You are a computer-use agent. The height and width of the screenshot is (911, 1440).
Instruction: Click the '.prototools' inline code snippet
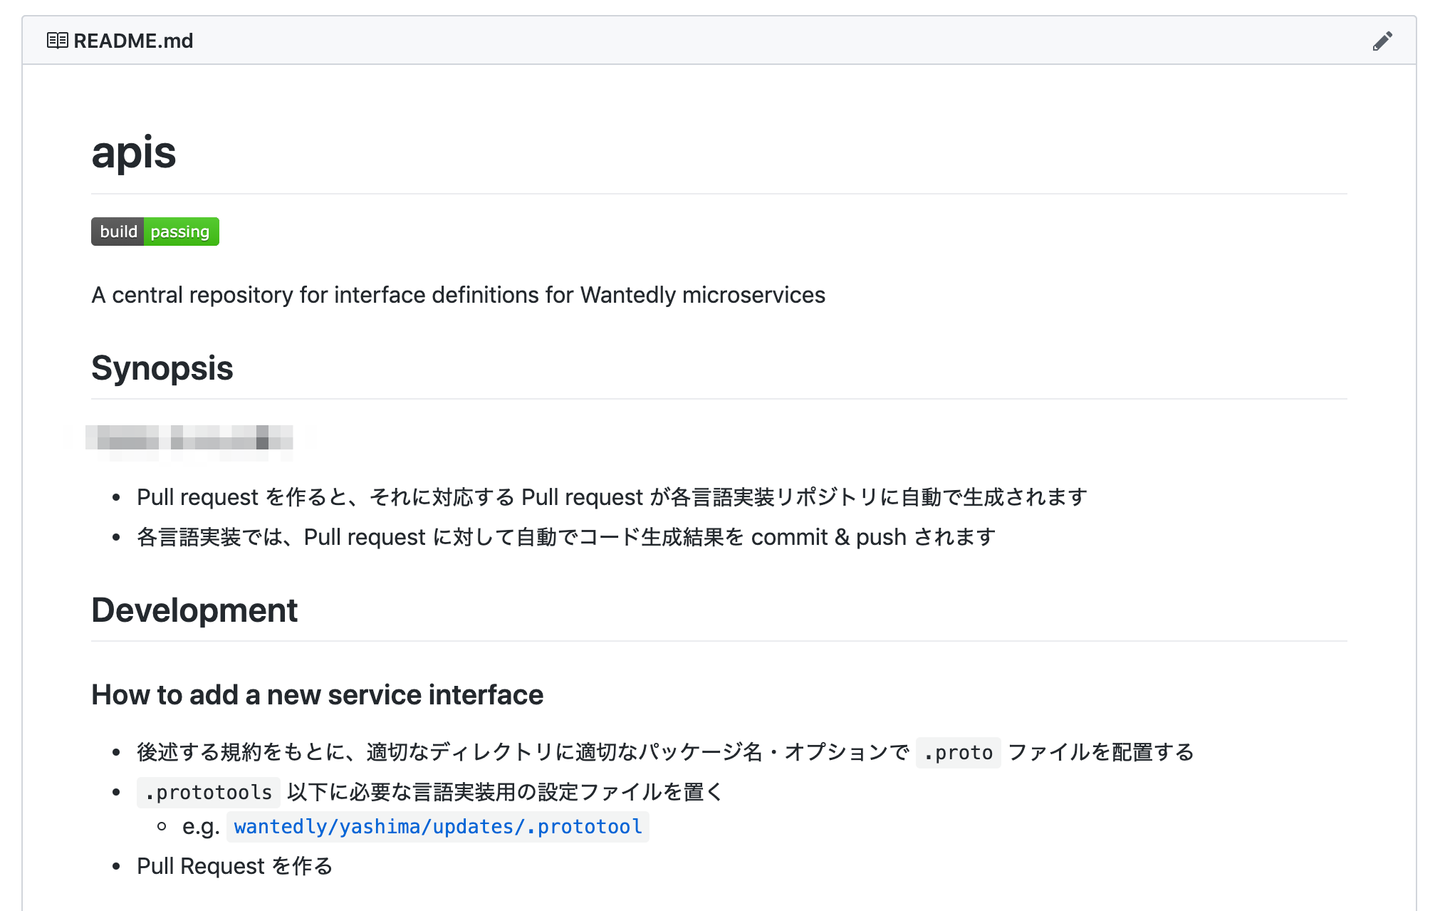coord(208,793)
